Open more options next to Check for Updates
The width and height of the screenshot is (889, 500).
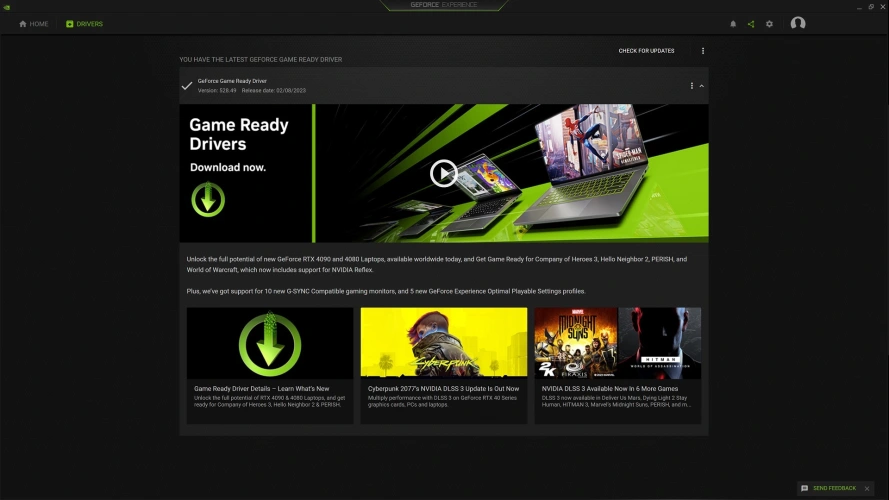pyautogui.click(x=703, y=51)
